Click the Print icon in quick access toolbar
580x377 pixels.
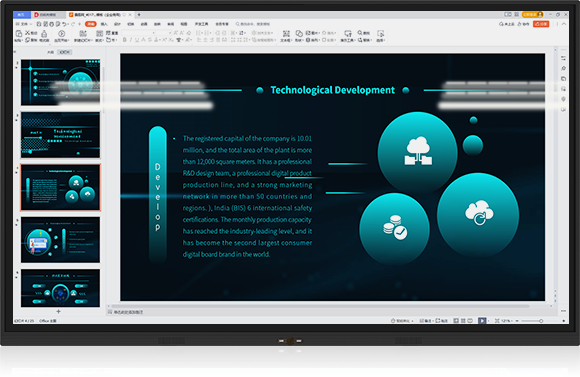click(x=51, y=24)
